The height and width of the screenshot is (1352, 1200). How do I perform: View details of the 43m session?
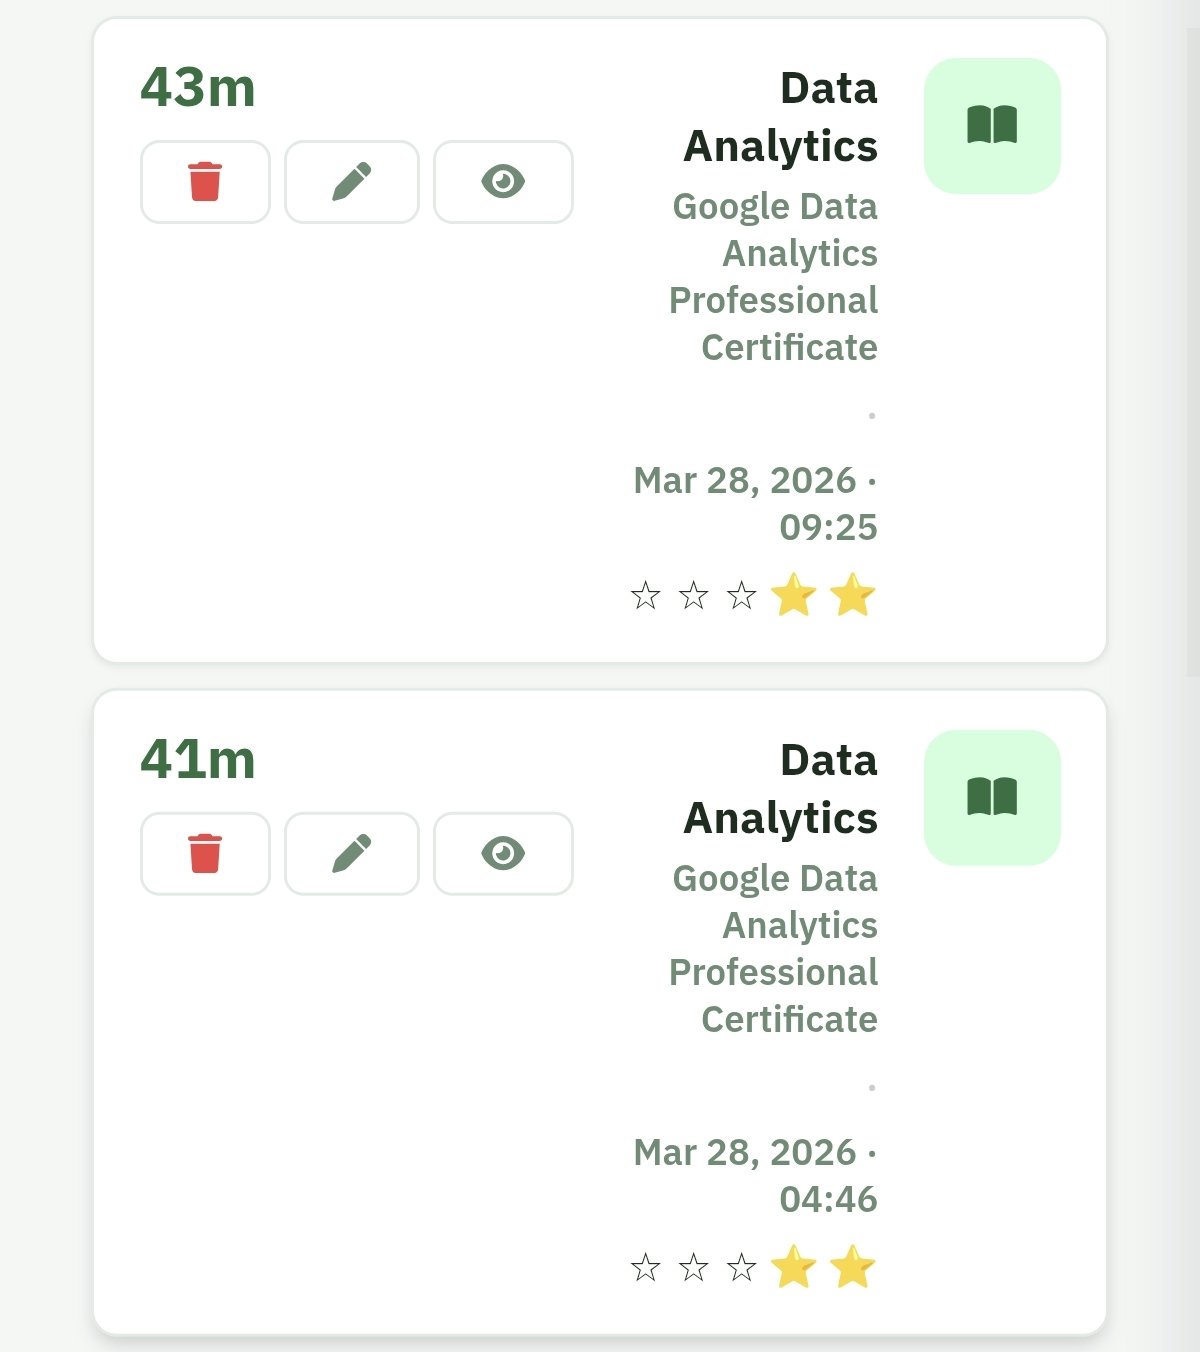point(502,182)
